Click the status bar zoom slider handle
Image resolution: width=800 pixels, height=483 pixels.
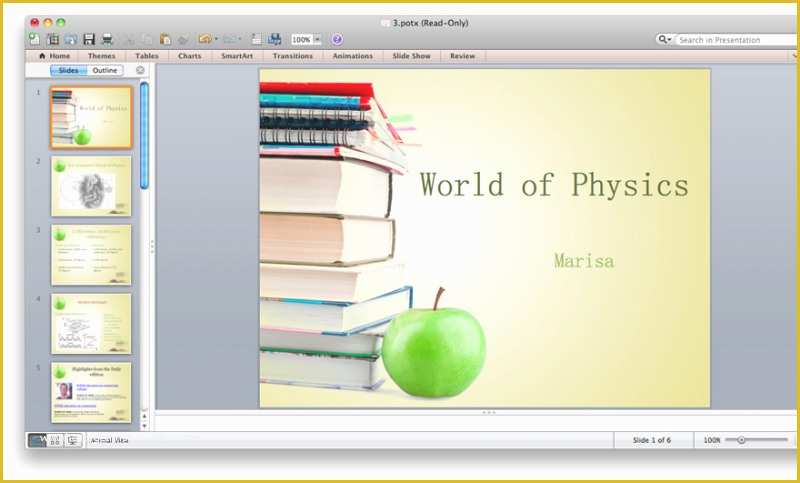[x=741, y=440]
